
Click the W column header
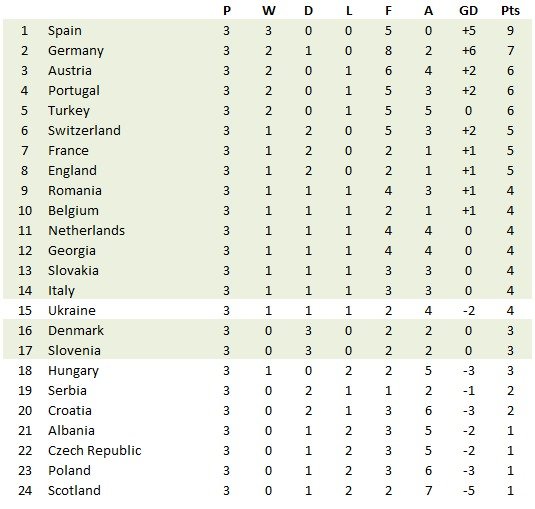tap(269, 11)
